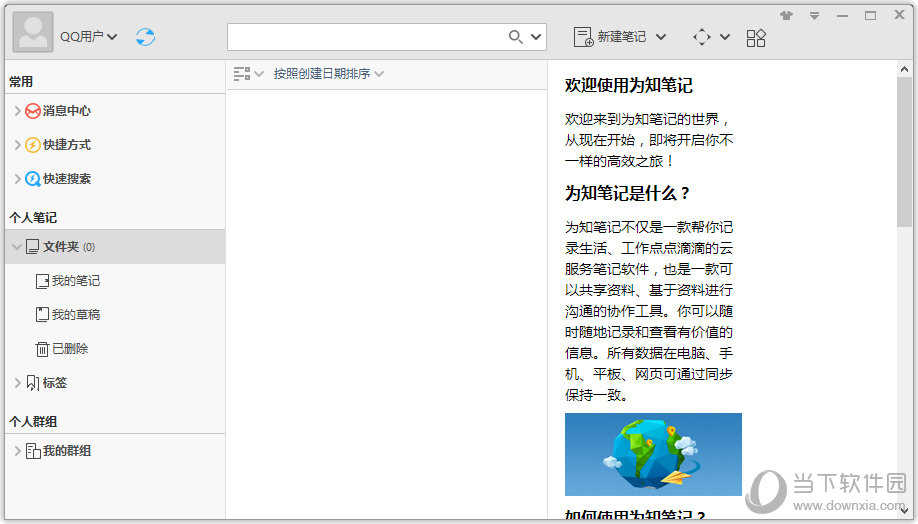This screenshot has width=918, height=524.
Task: Open the 新建笔记 dropdown arrow
Action: coord(661,37)
